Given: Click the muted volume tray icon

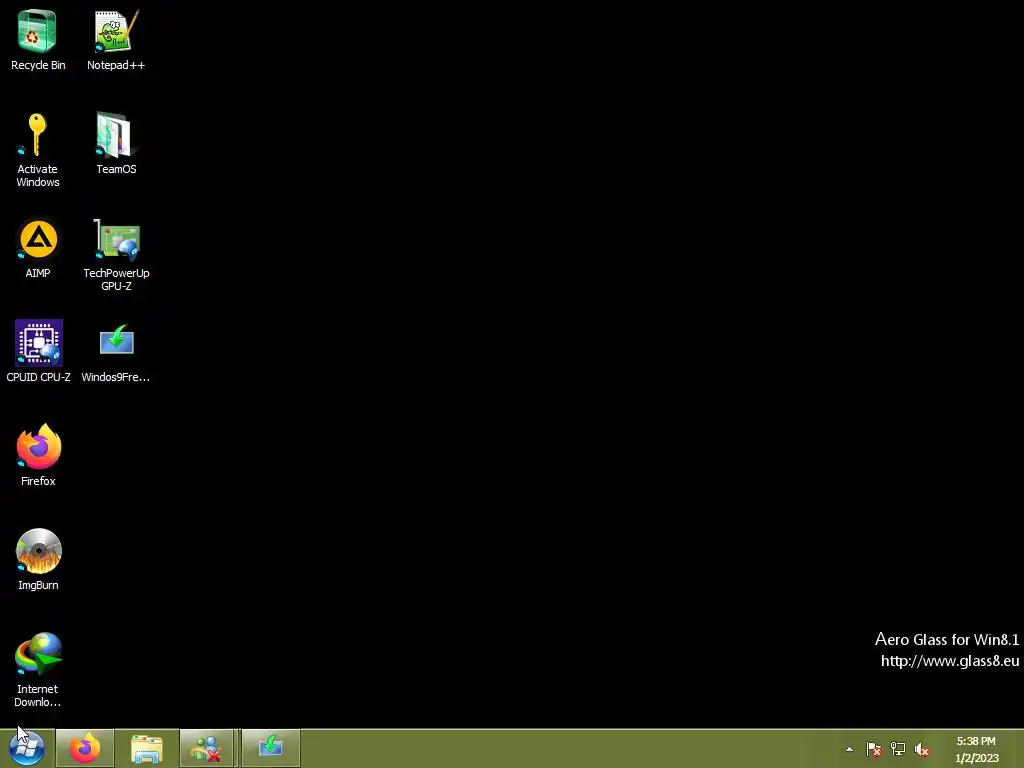Looking at the screenshot, I should (x=921, y=749).
